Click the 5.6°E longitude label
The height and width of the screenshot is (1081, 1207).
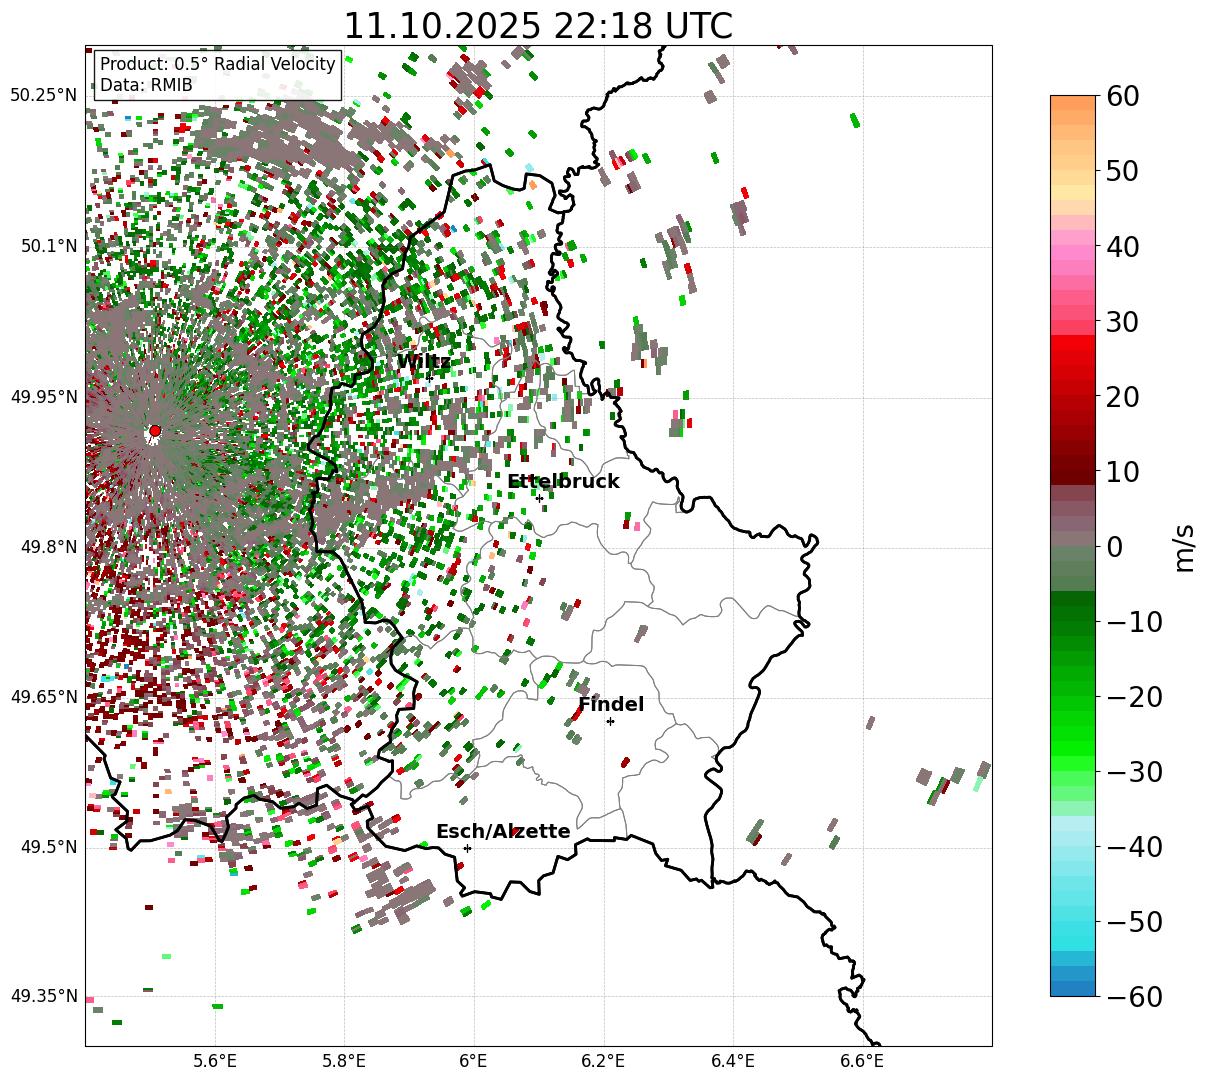[x=215, y=1061]
